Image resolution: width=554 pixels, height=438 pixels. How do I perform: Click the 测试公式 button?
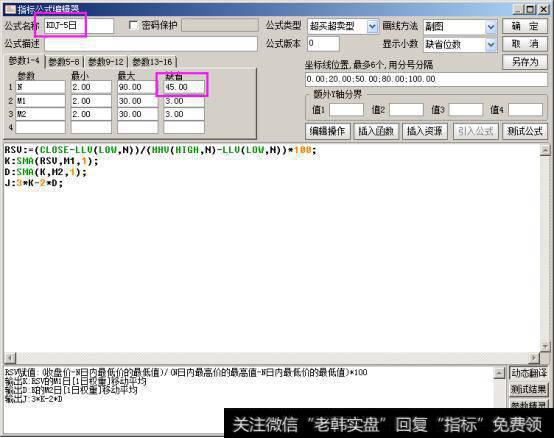525,131
